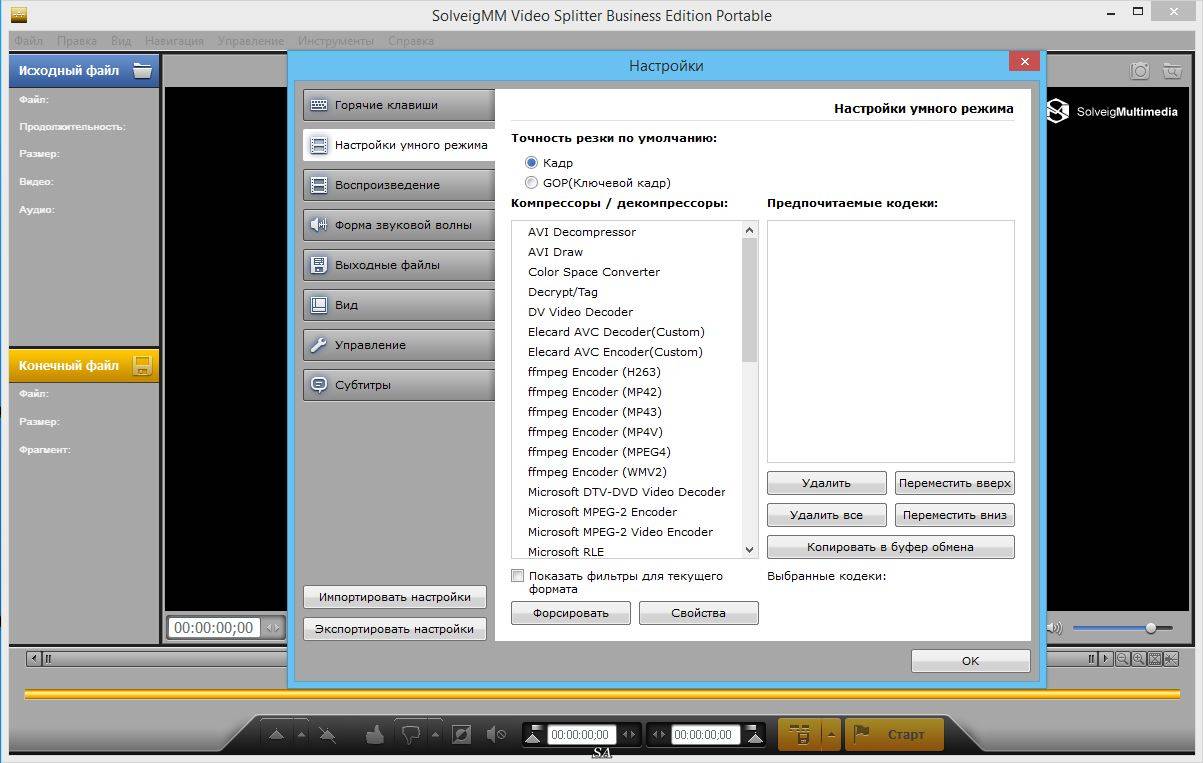The width and height of the screenshot is (1203, 763).
Task: Cut out fragment with thumbs-down icon
Action: pos(410,735)
